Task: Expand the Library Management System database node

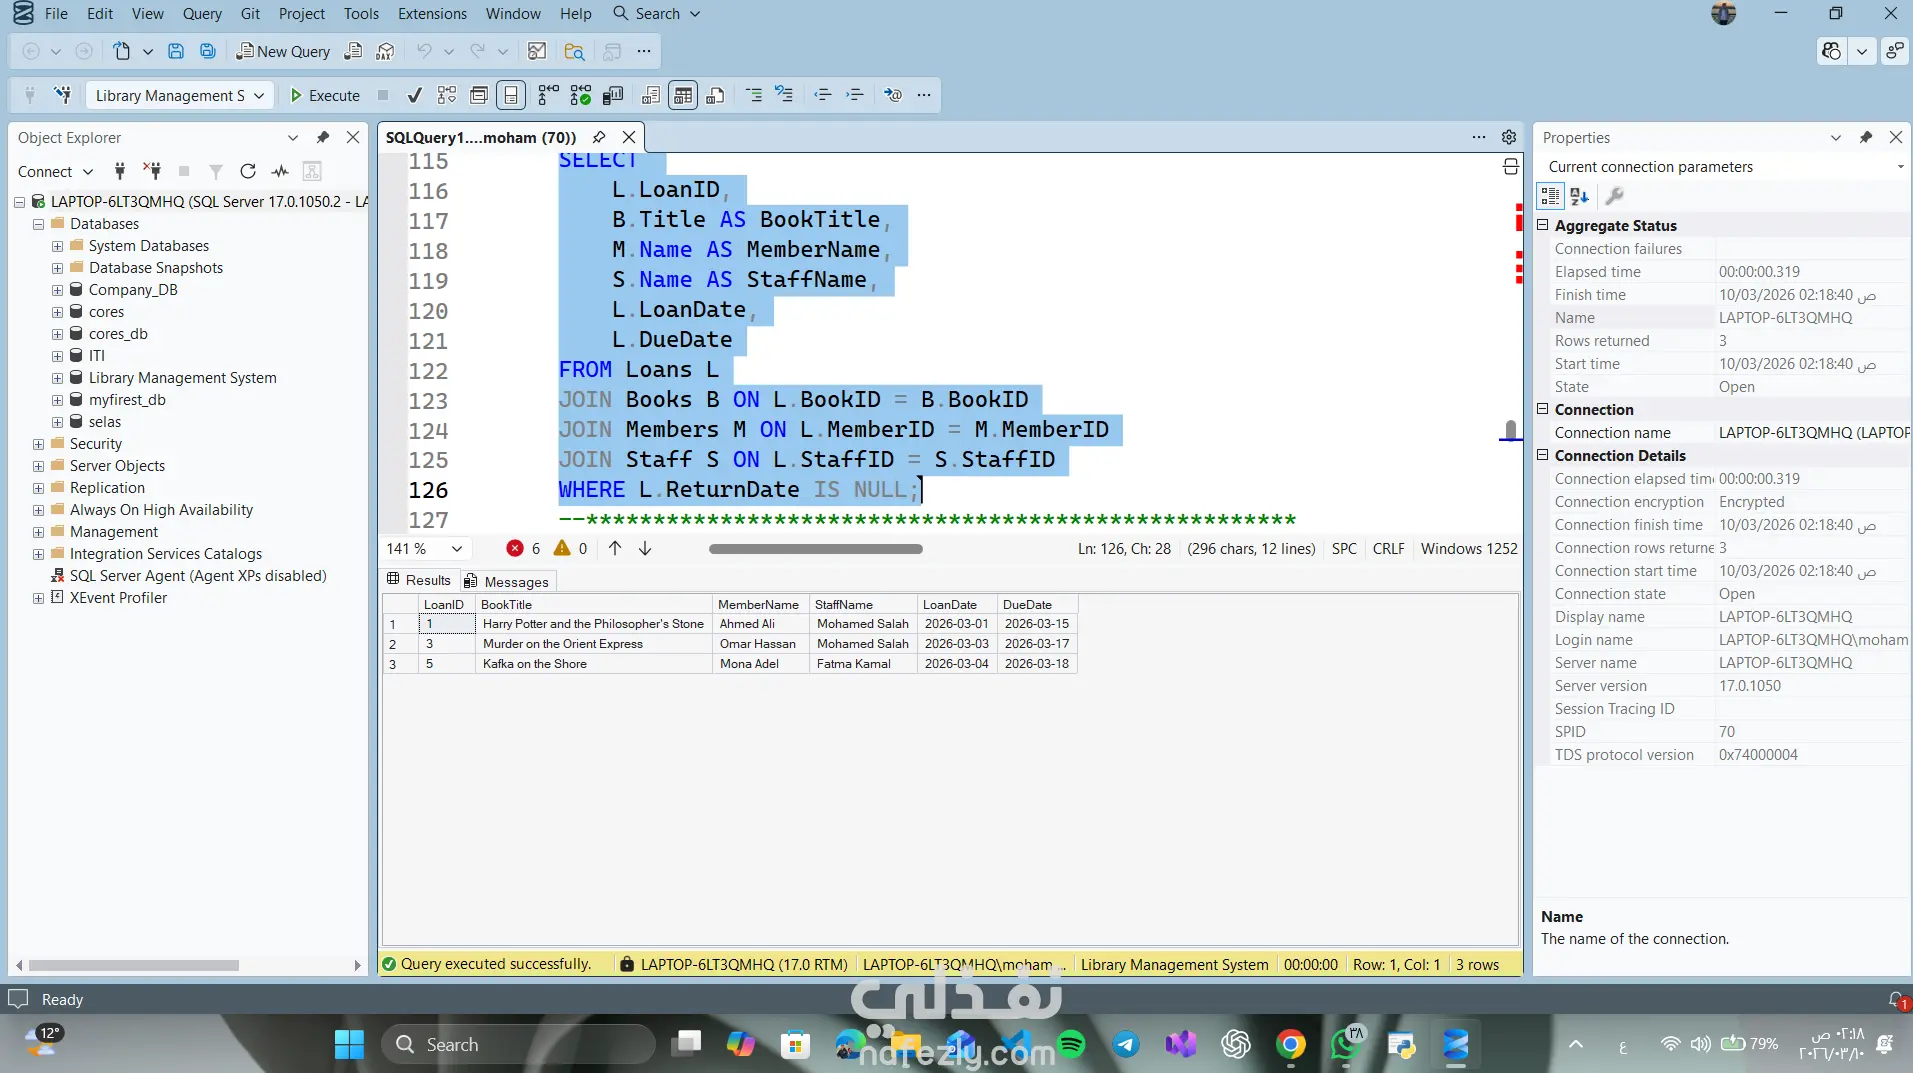Action: pyautogui.click(x=57, y=378)
